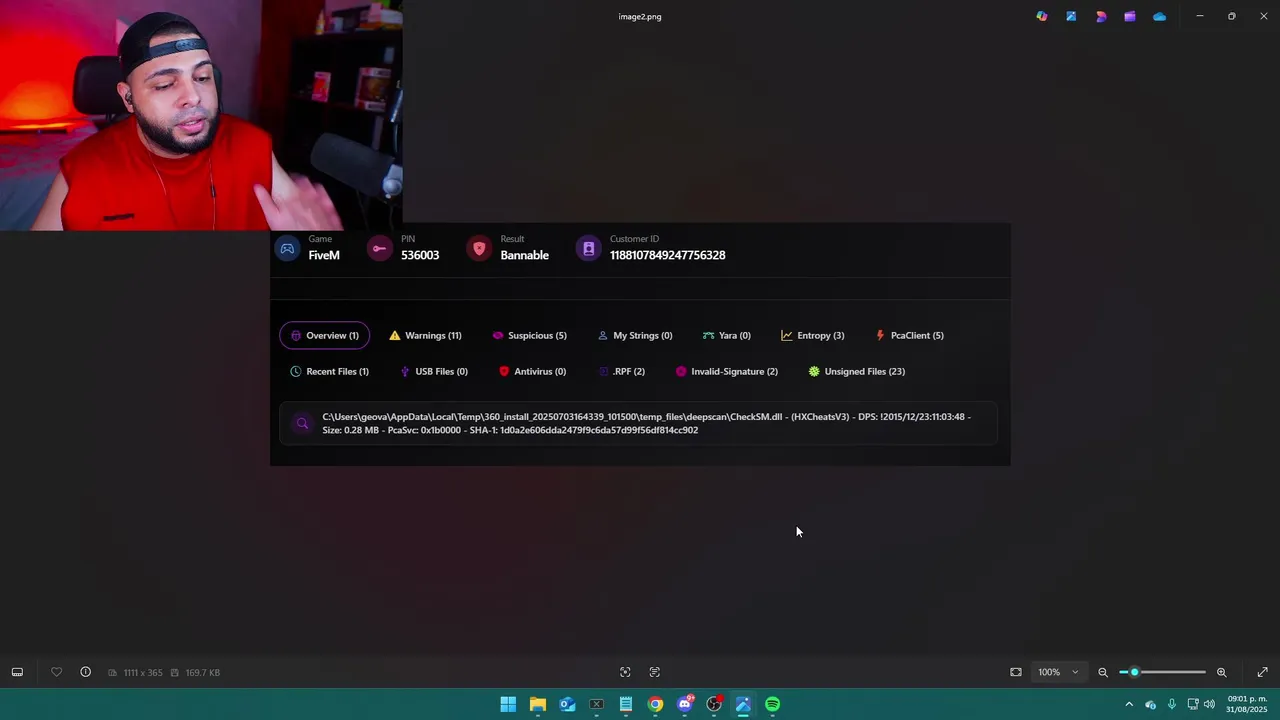Screen dimensions: 1280x720
Task: Select the USB Files (0) tab in the image
Action: [433, 371]
